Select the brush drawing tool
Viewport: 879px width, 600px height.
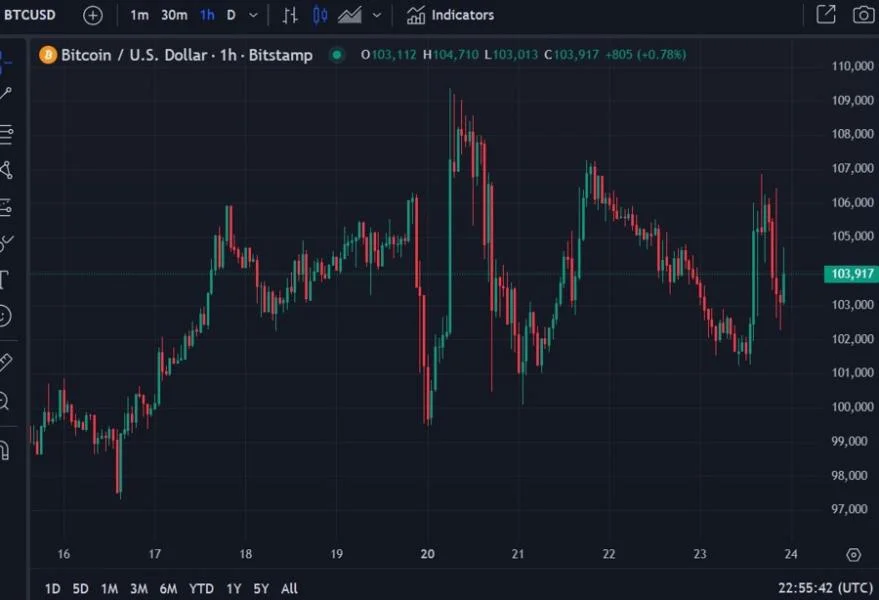[6, 243]
